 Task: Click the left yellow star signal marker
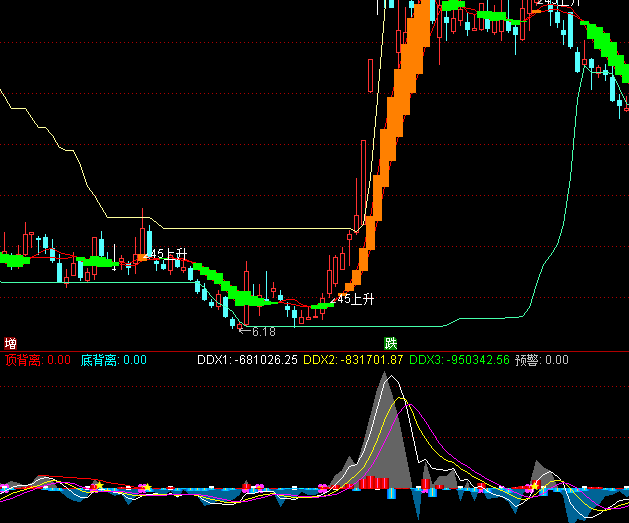pos(99,485)
